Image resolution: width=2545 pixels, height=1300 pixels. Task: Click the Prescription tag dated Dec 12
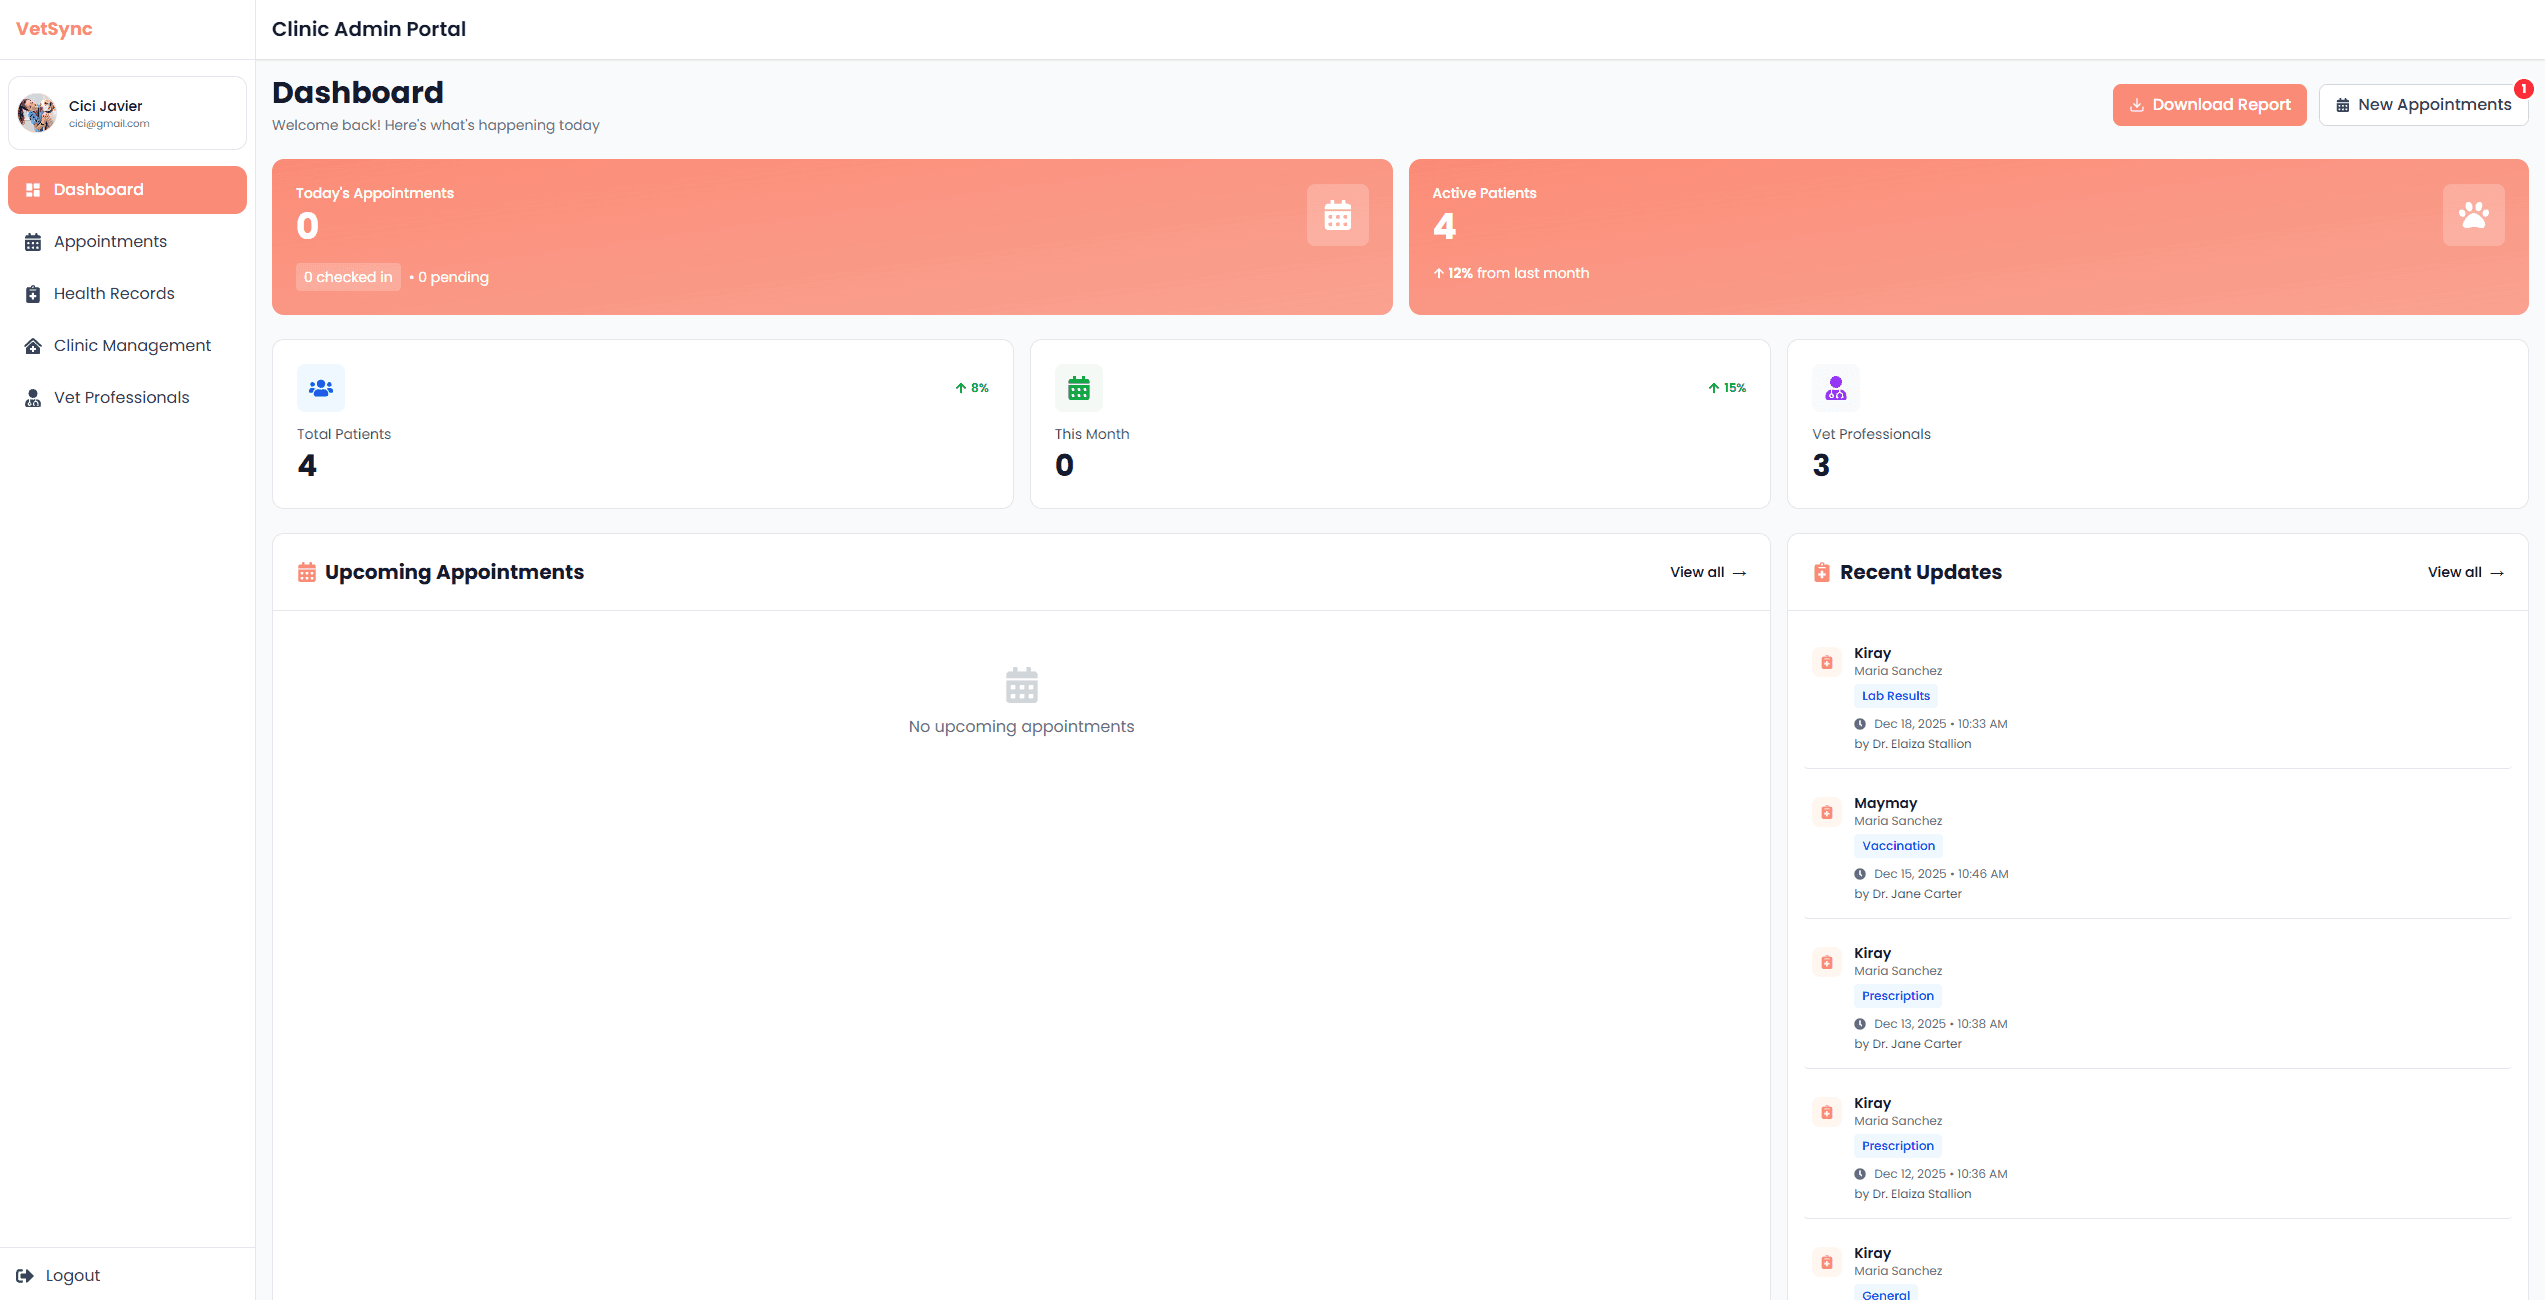[x=1898, y=1146]
